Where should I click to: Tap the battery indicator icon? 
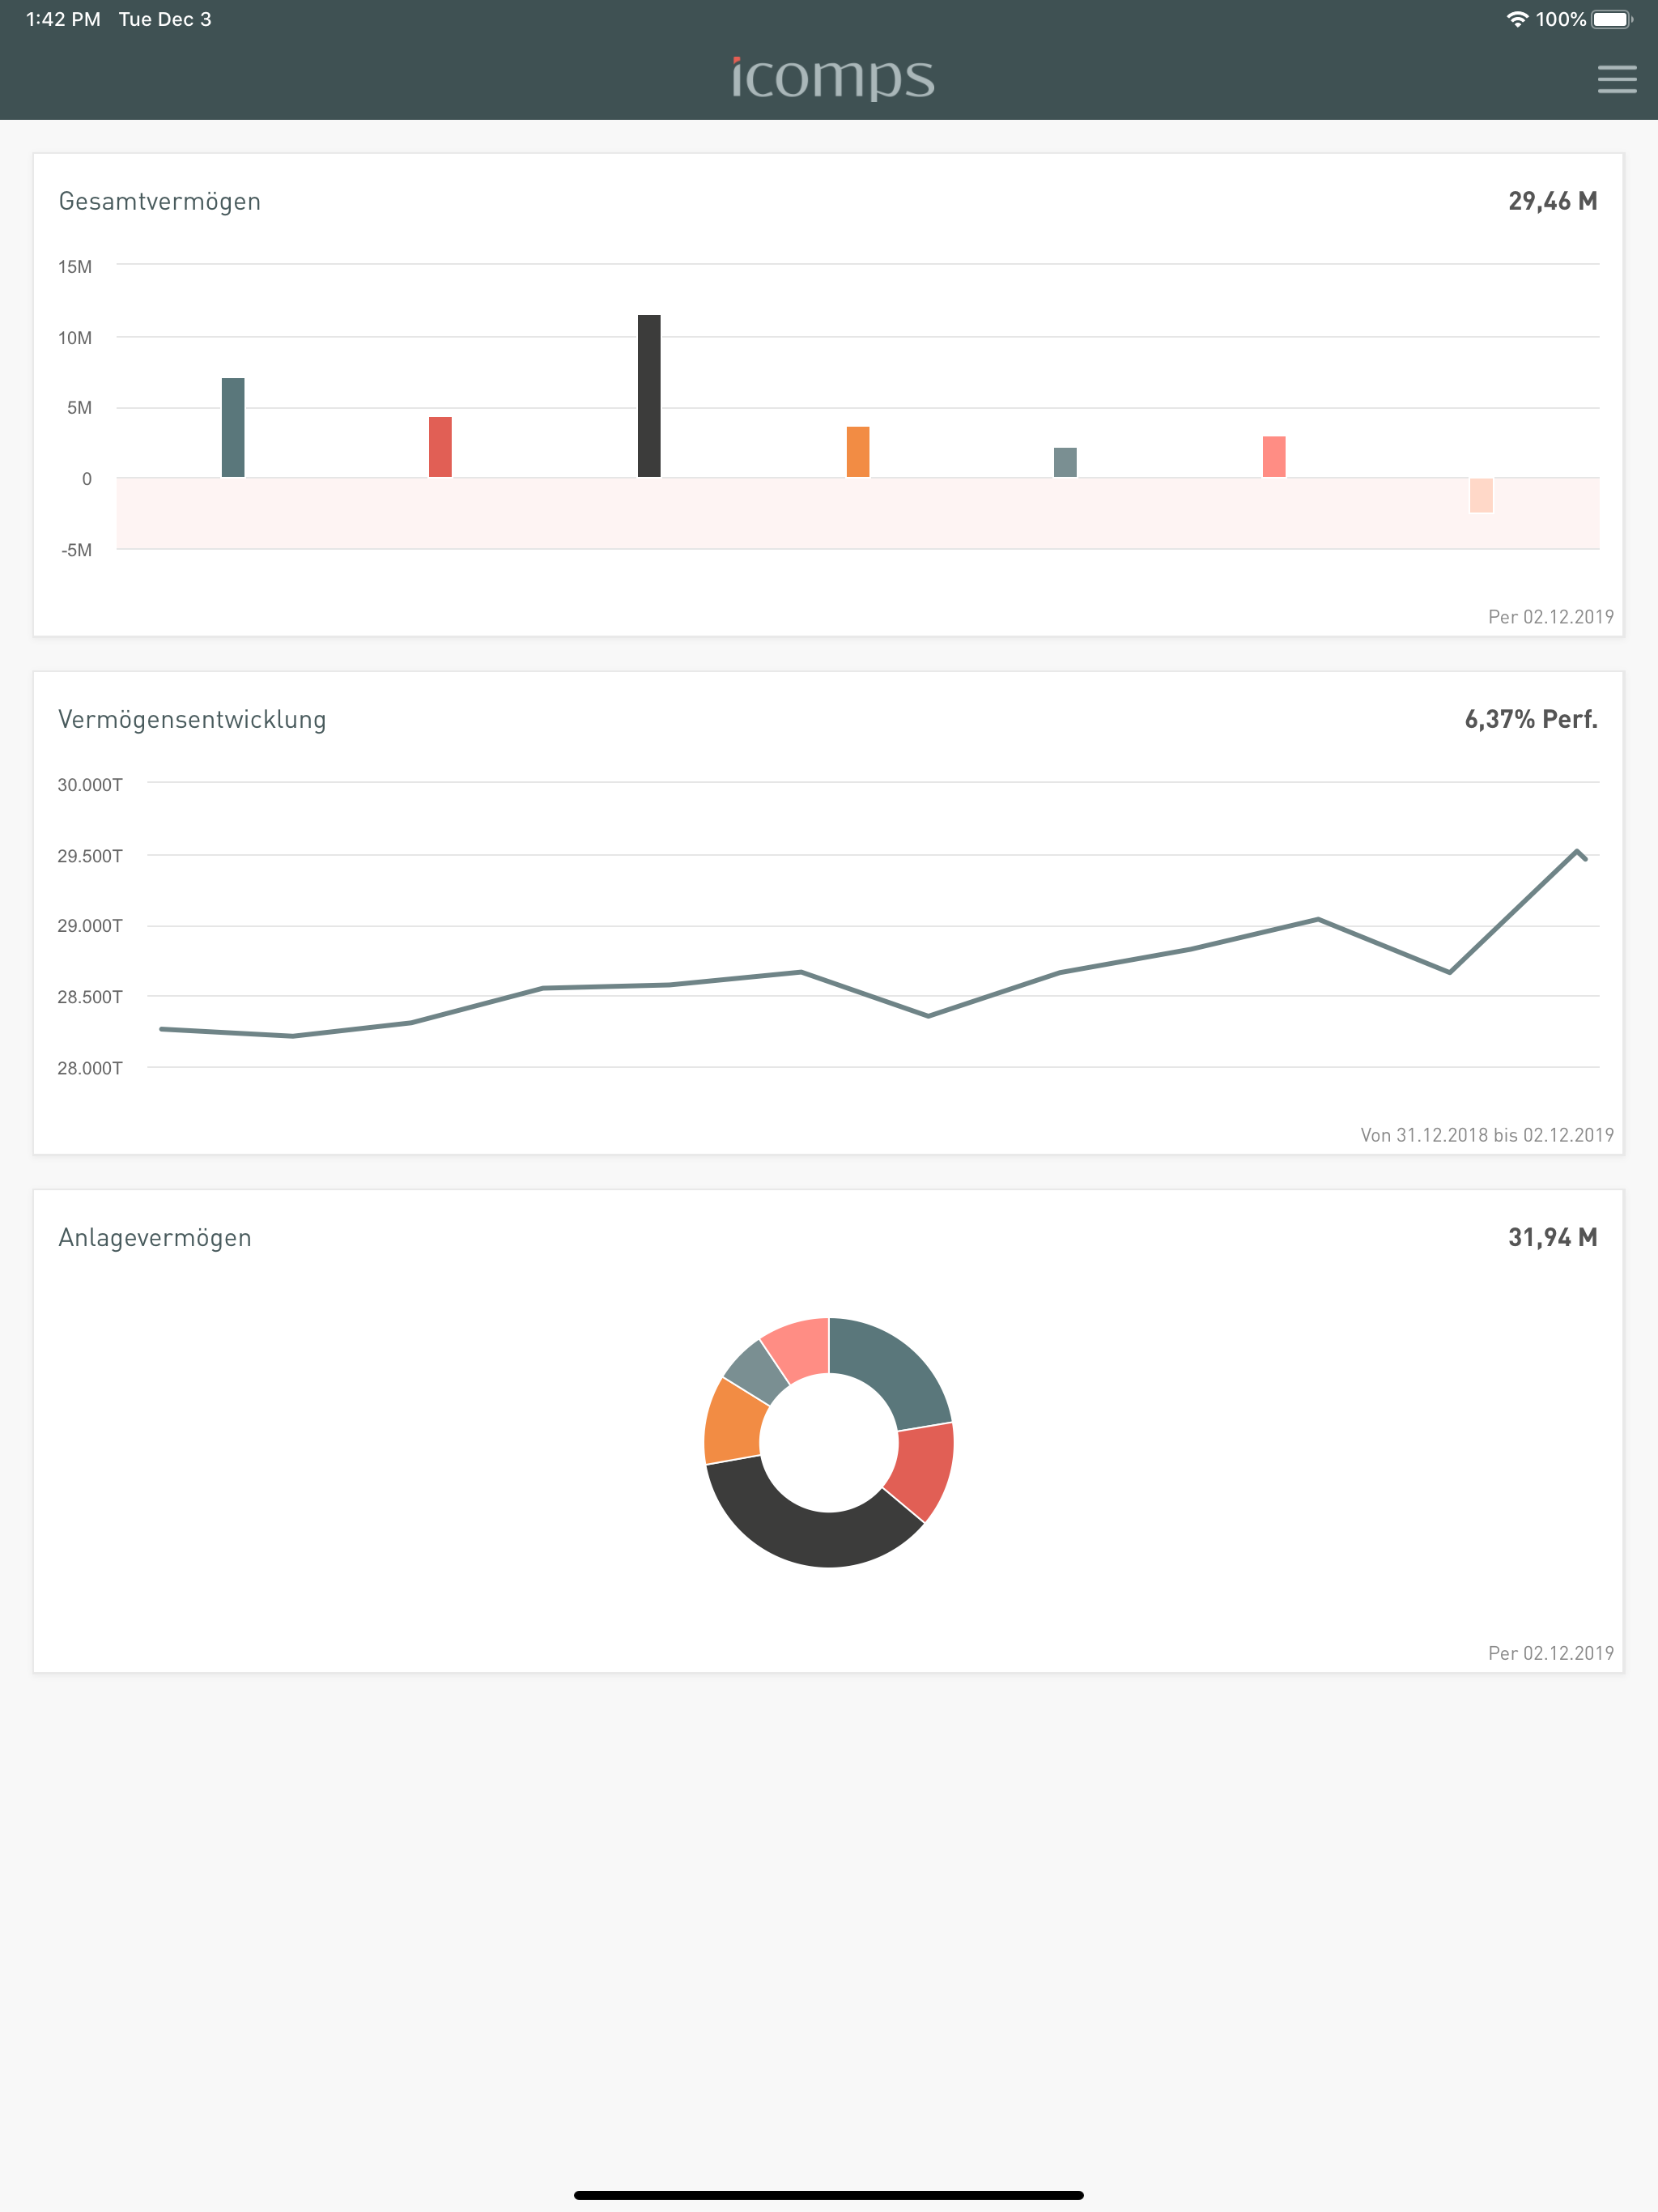1611,19
